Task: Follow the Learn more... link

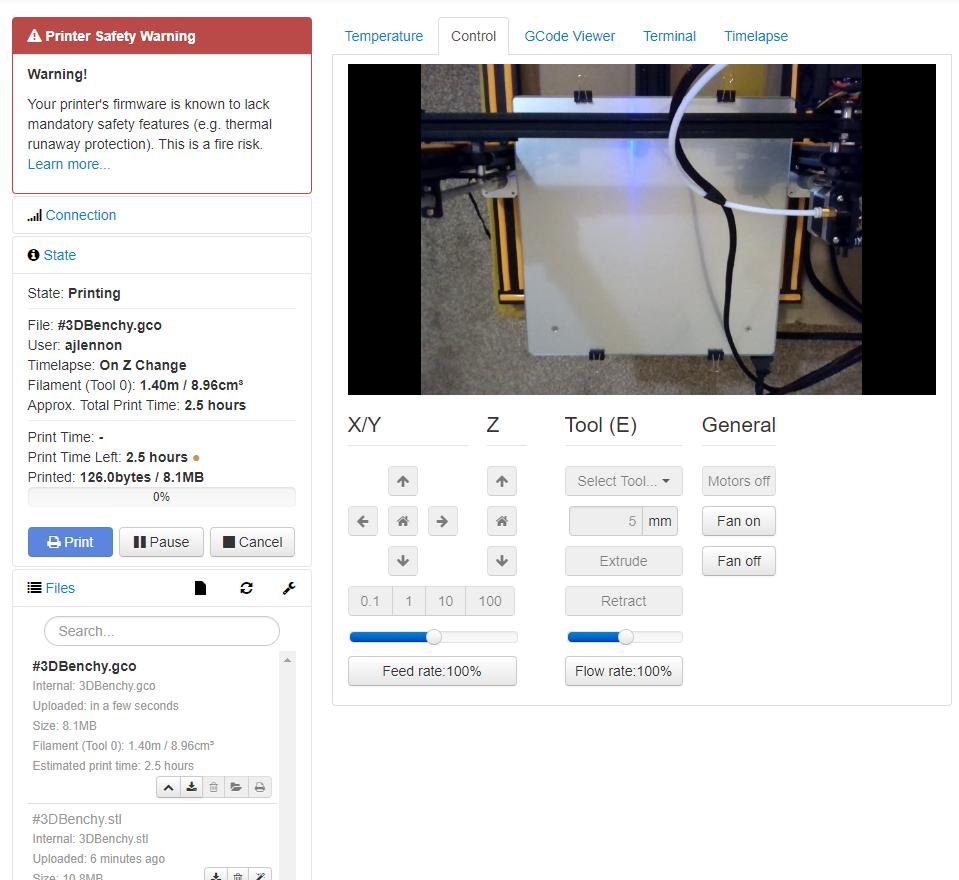Action: tap(68, 164)
